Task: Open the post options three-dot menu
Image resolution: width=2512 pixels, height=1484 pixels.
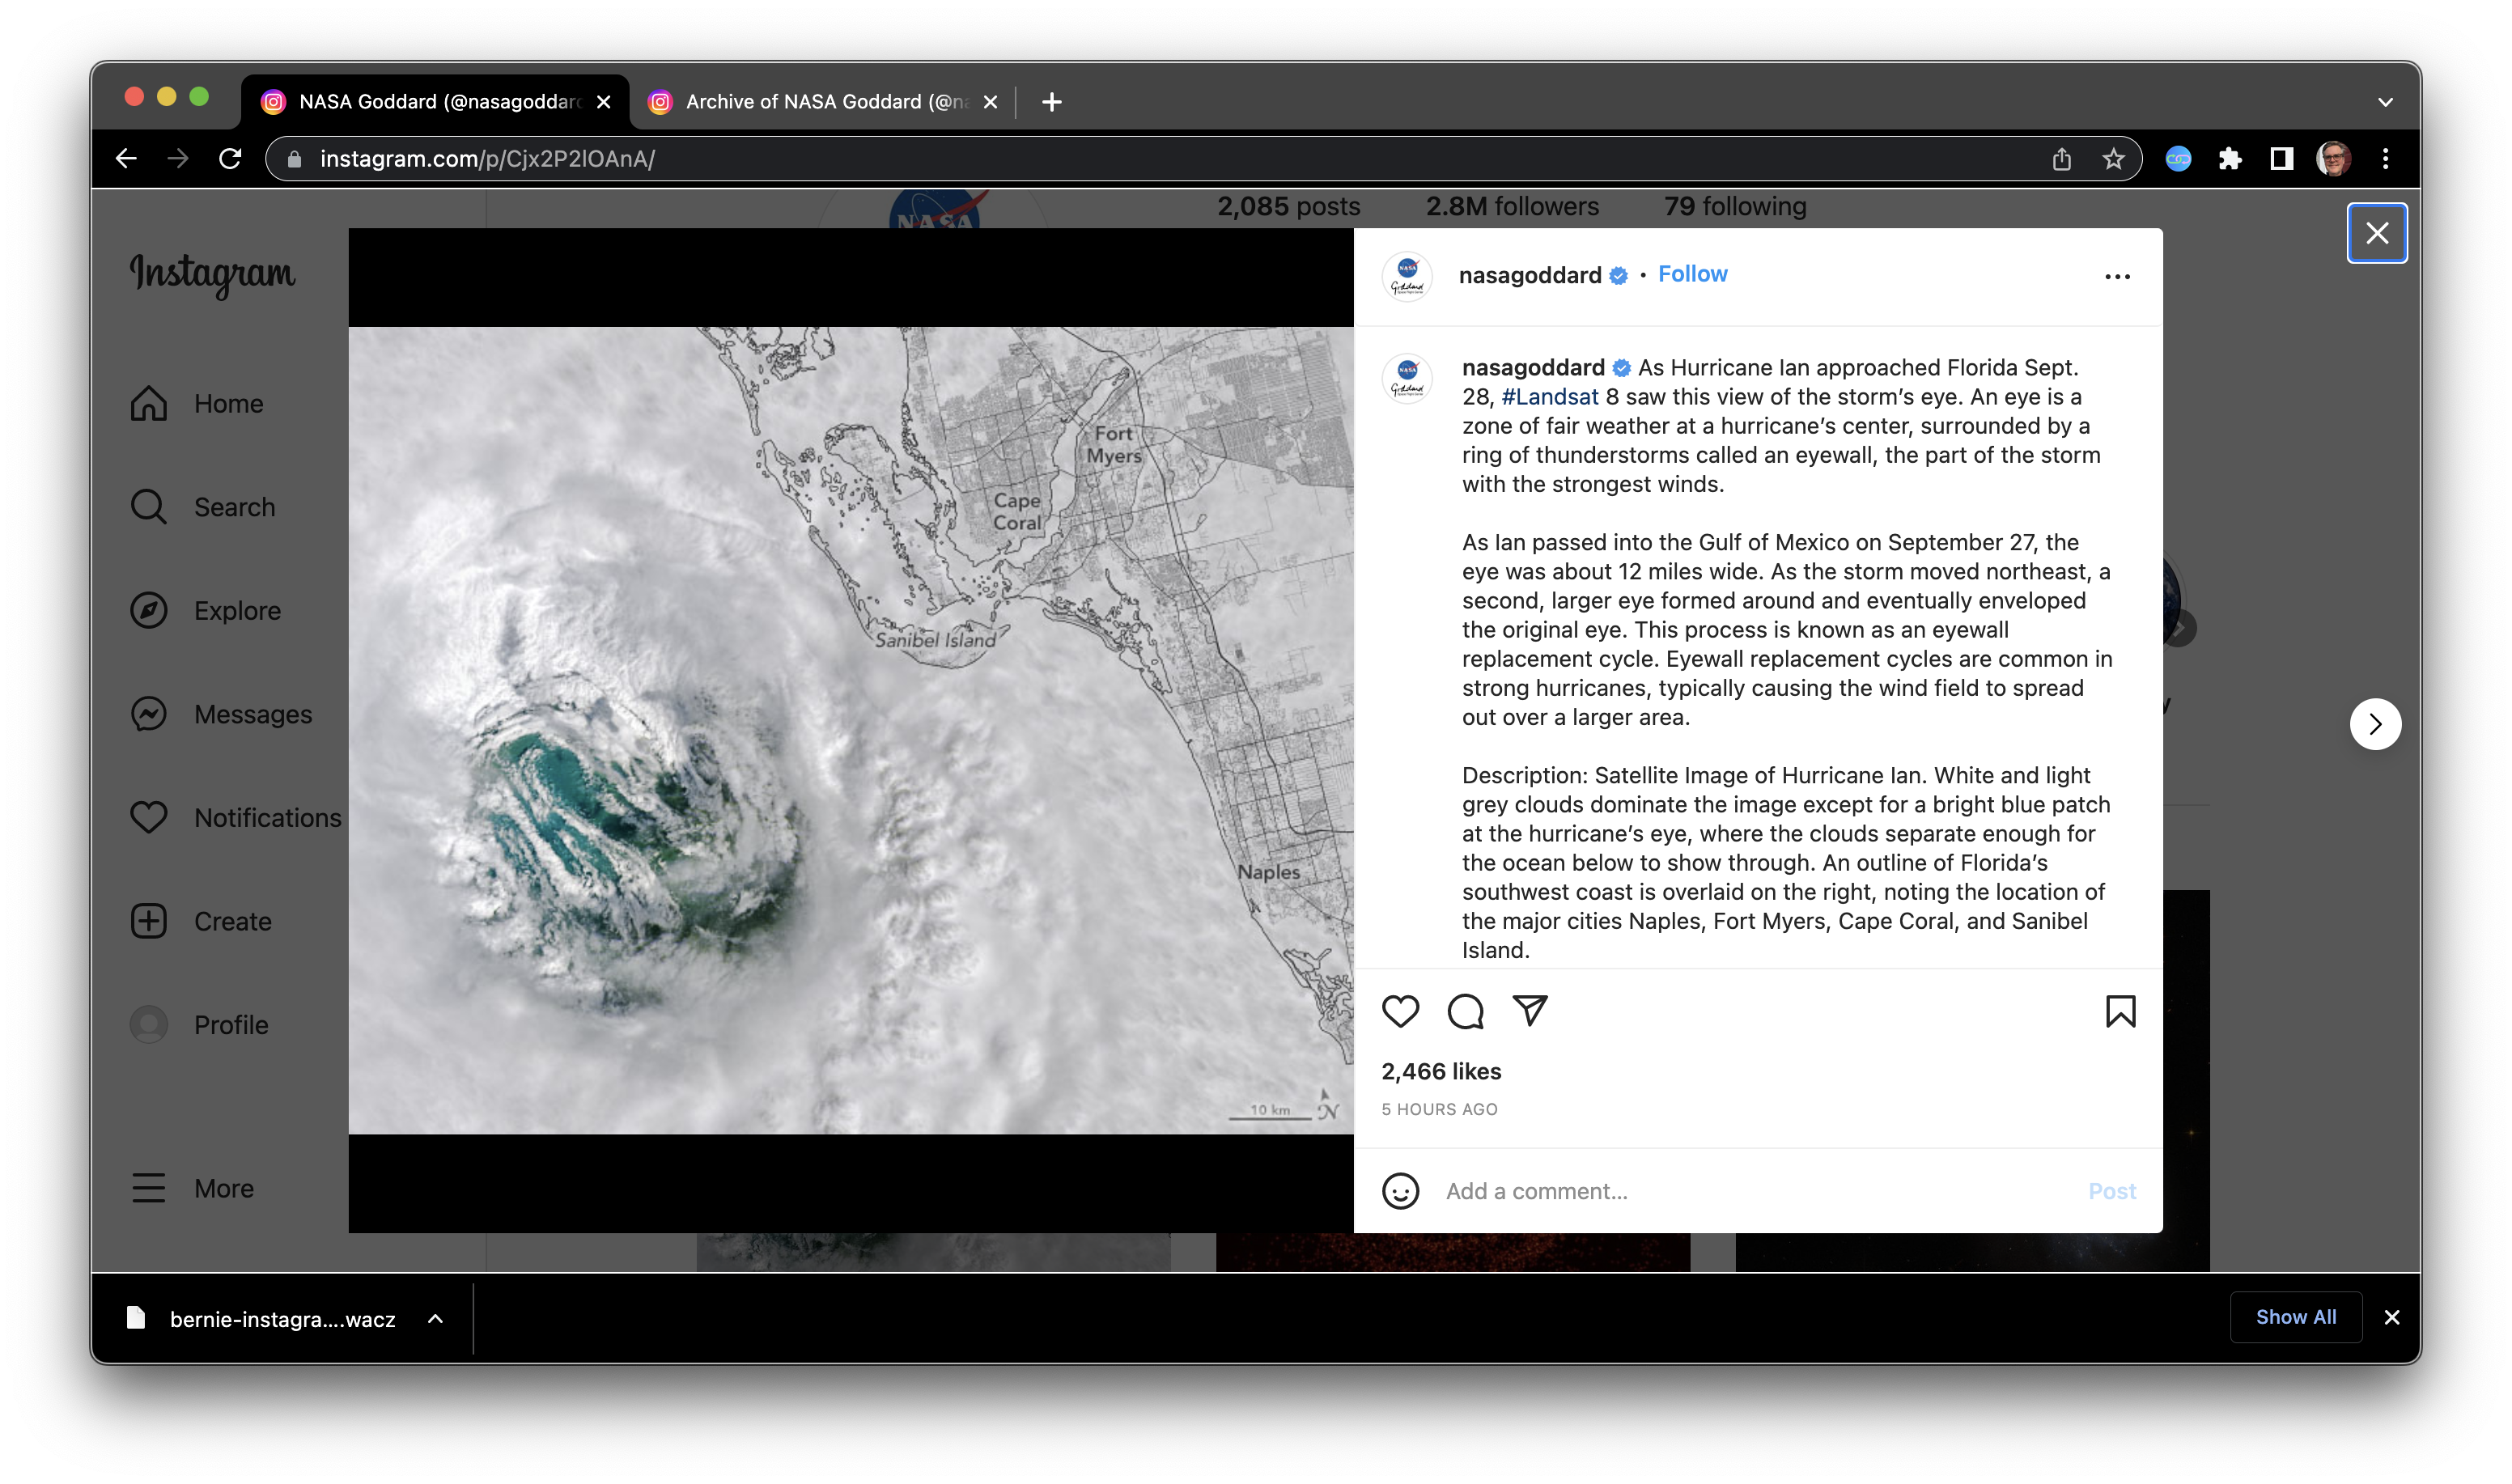Action: (2117, 277)
